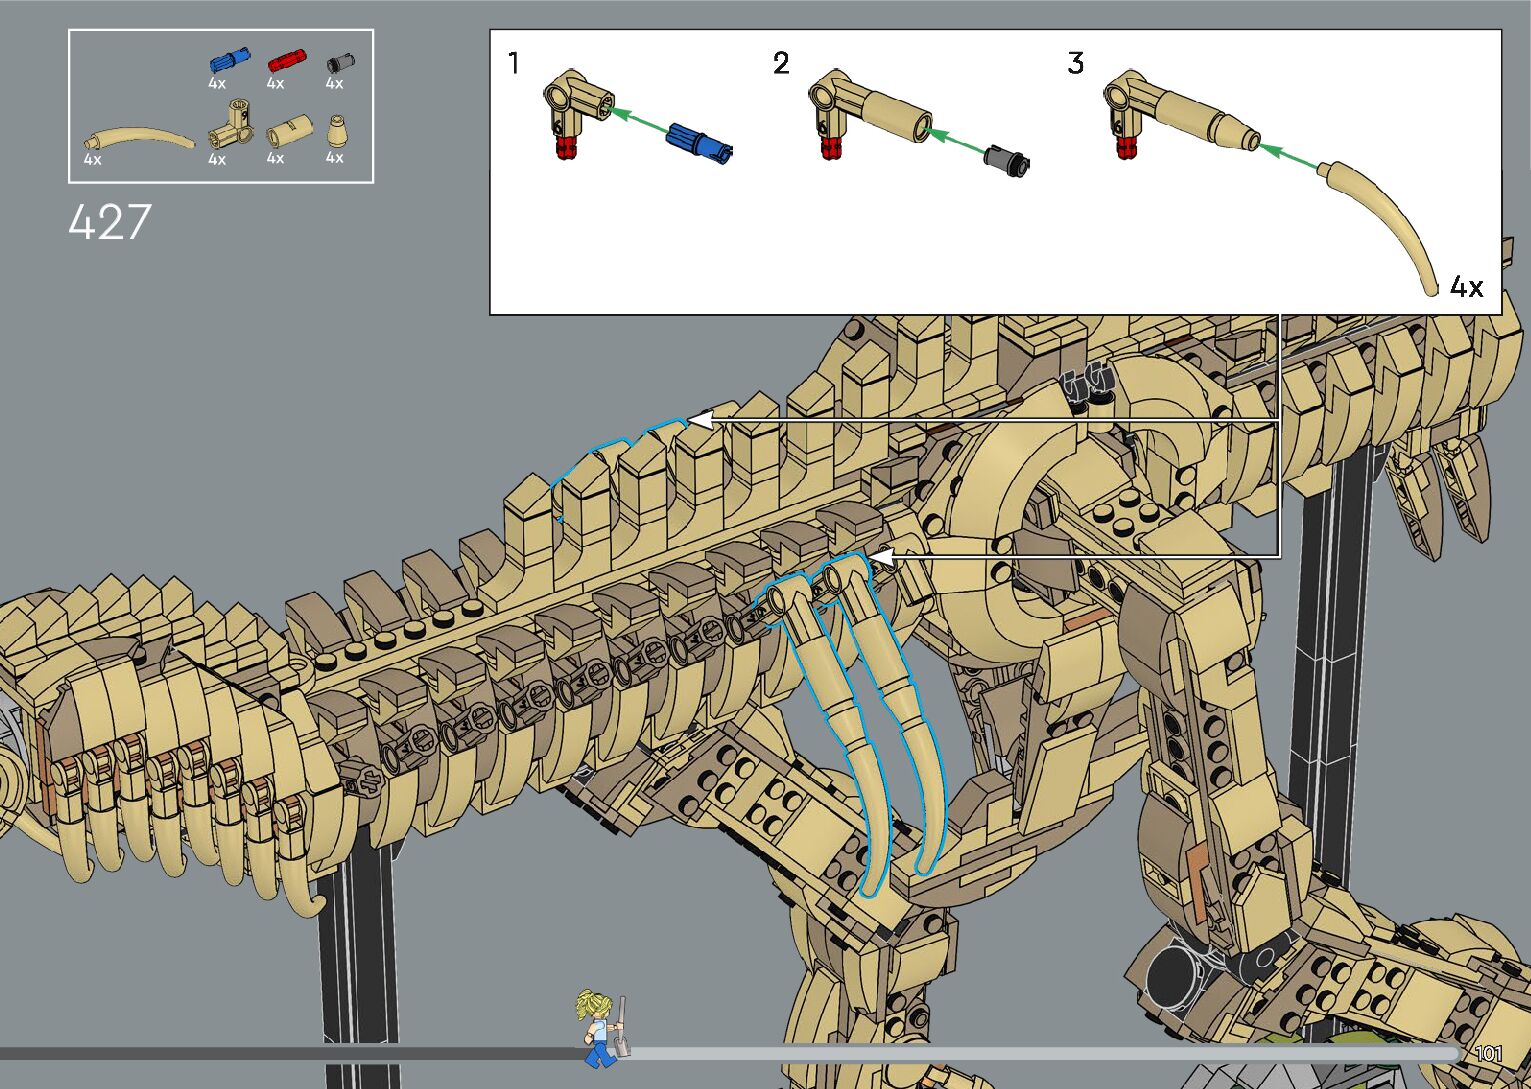Screen dimensions: 1531x1089
Task: Click the blue pin in sub-step 1
Action: (x=699, y=141)
